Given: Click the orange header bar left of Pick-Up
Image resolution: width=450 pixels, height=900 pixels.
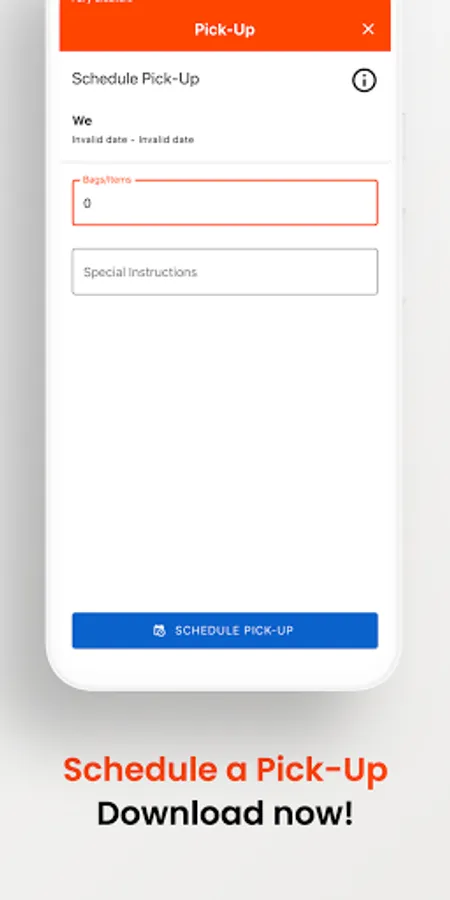Looking at the screenshot, I should (126, 30).
